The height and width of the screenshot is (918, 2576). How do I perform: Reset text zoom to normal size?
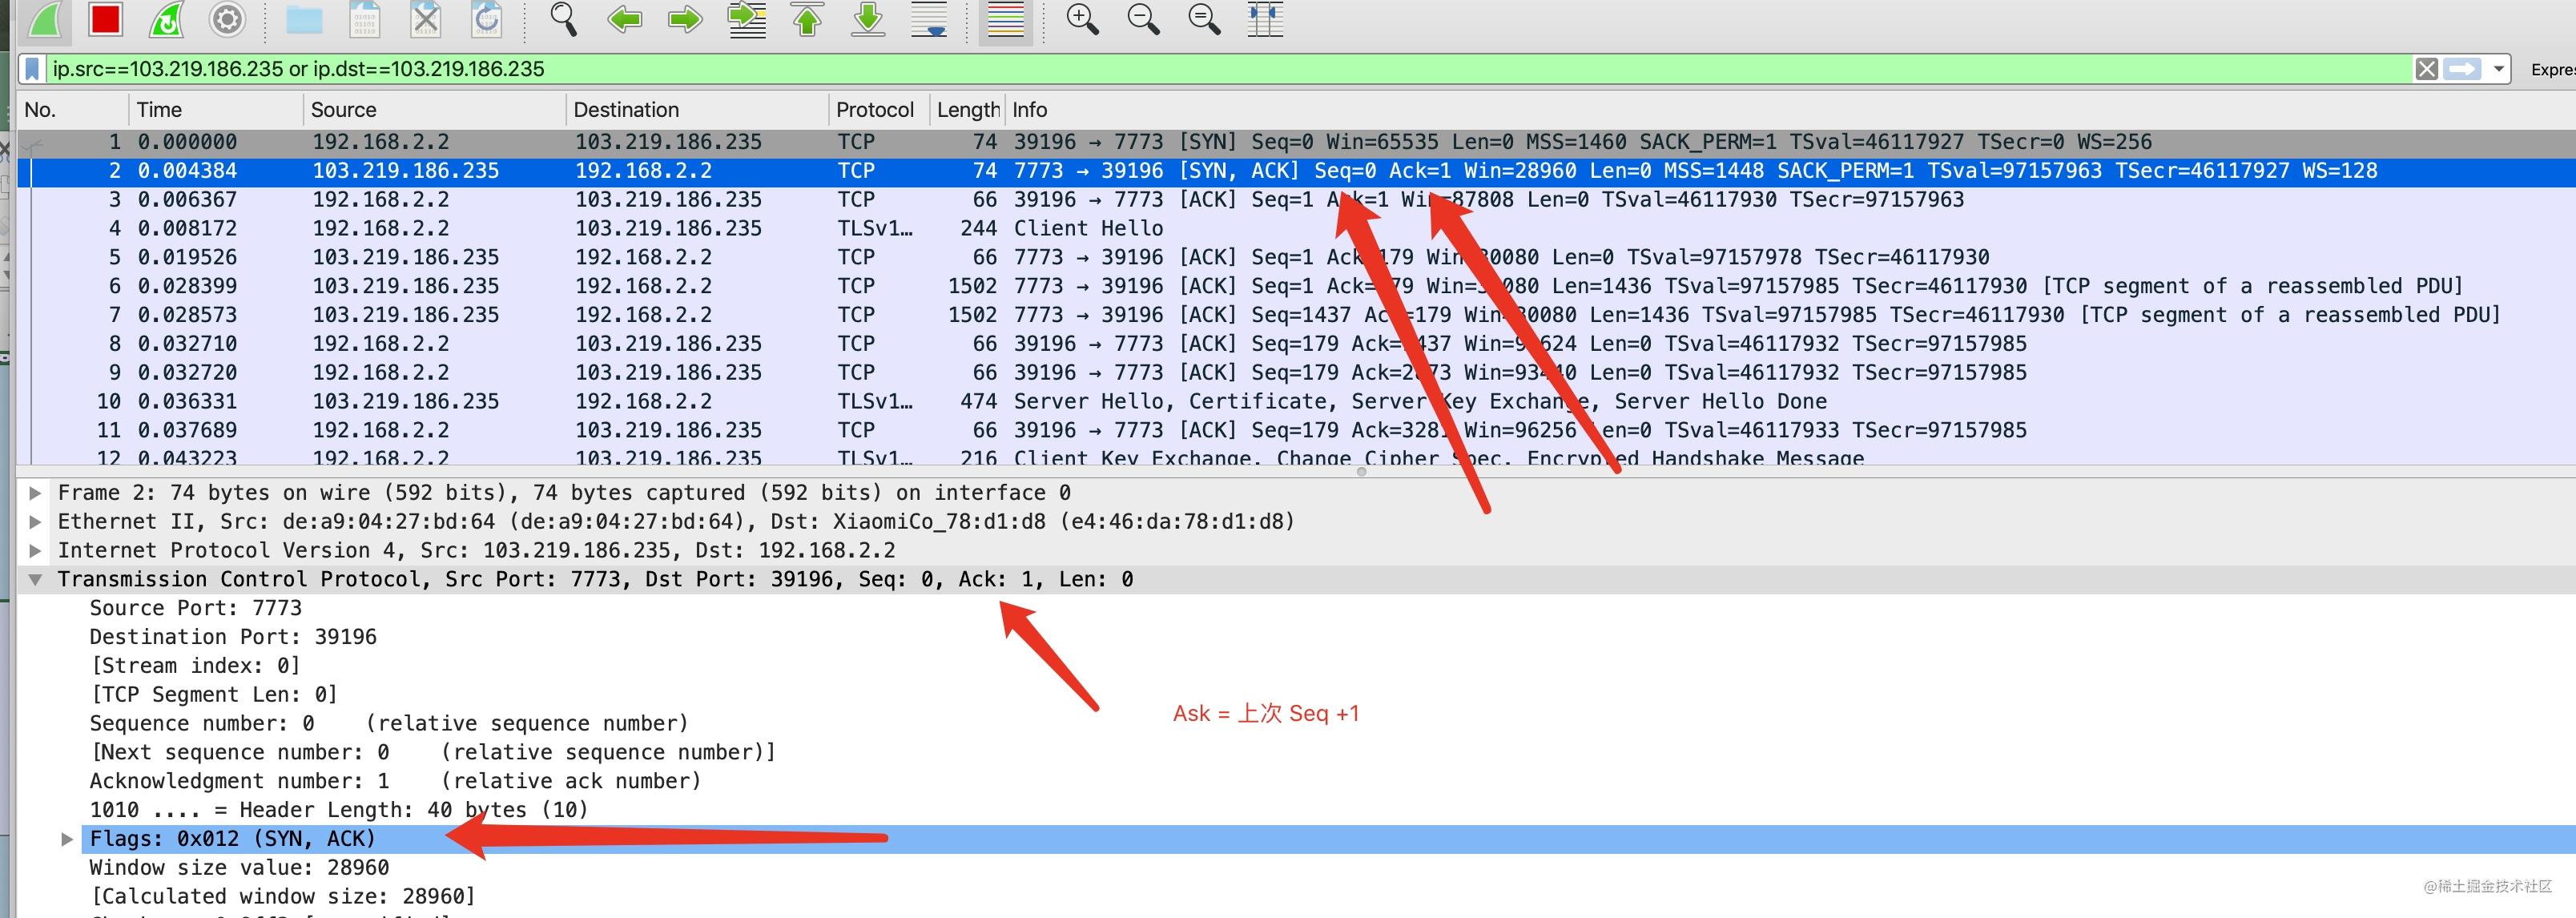coord(1205,19)
